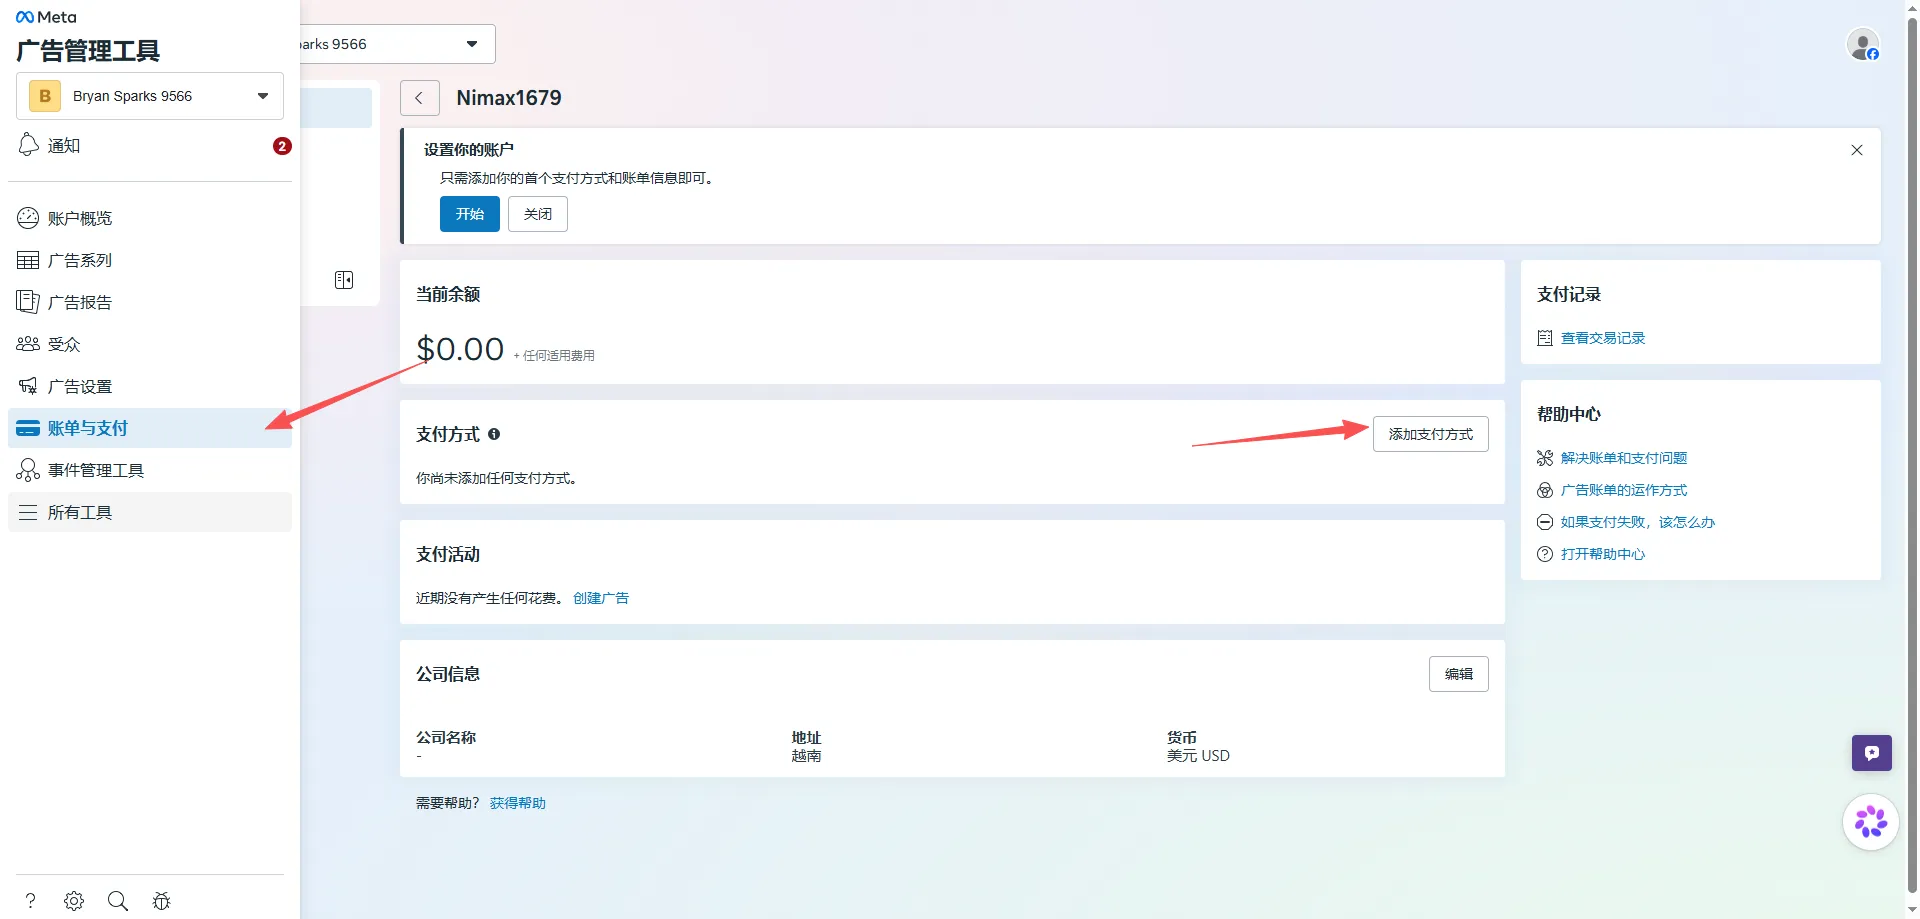The image size is (1920, 919).
Task: Click the search magnifier icon
Action: [x=118, y=901]
